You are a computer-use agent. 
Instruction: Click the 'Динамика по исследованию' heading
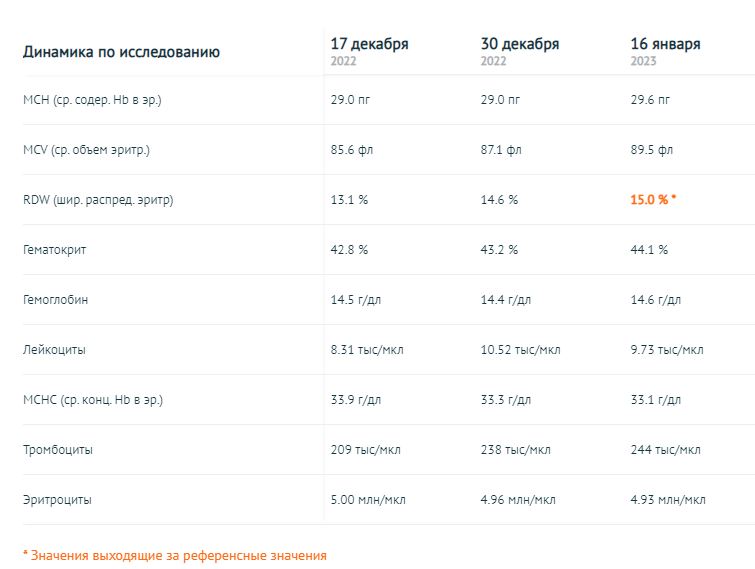122,52
